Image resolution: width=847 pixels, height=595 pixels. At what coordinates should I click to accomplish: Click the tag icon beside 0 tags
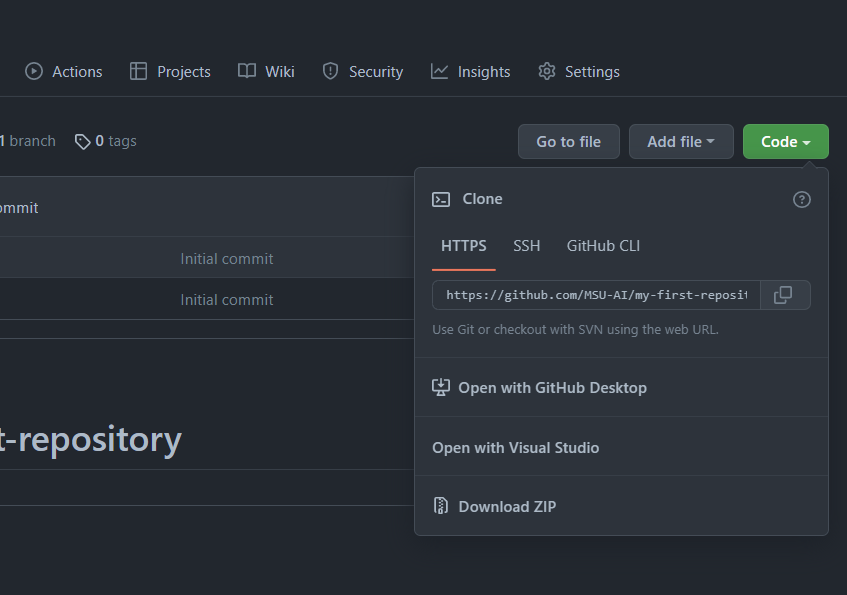82,142
